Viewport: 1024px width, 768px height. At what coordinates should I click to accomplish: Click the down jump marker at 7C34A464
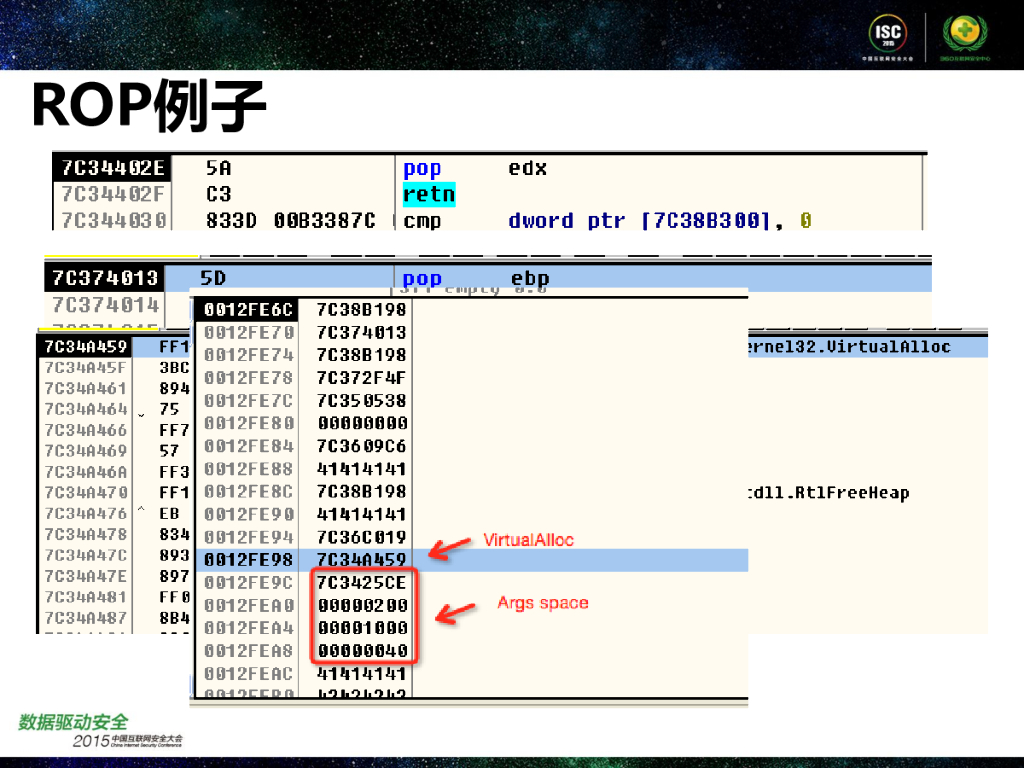tap(141, 413)
